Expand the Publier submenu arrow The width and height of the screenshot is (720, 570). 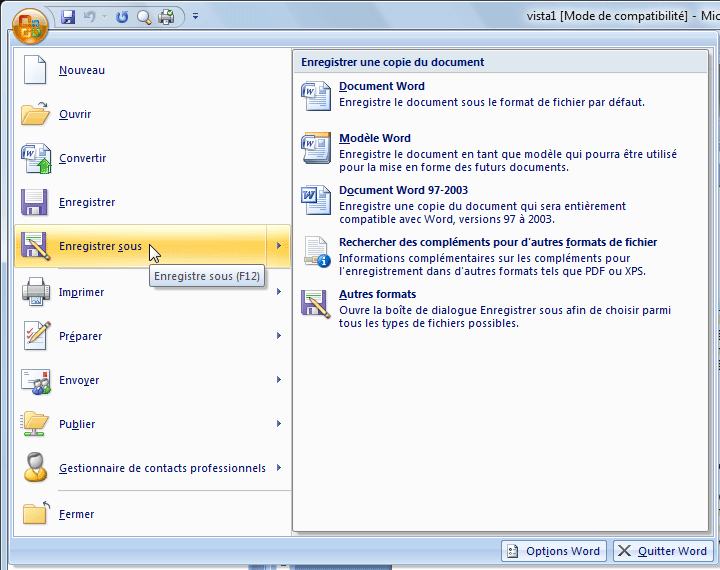coord(279,424)
